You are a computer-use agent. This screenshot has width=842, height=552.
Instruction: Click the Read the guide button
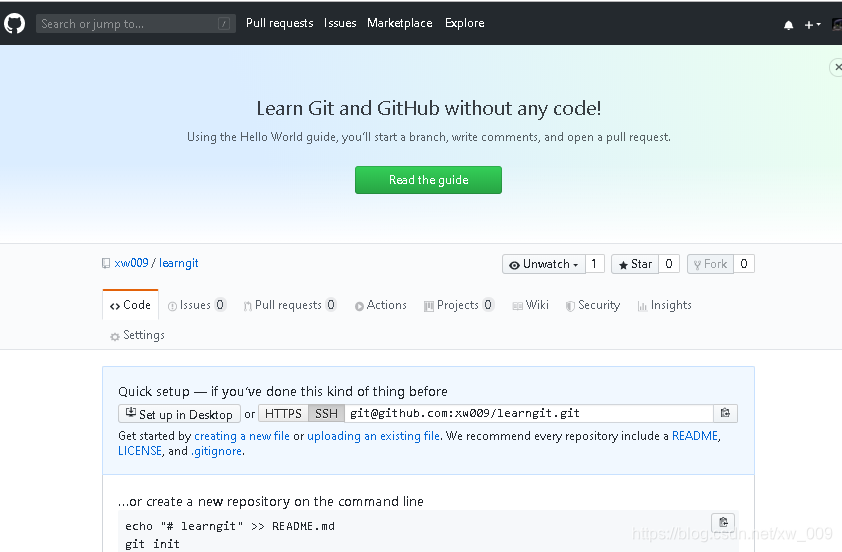tap(428, 180)
